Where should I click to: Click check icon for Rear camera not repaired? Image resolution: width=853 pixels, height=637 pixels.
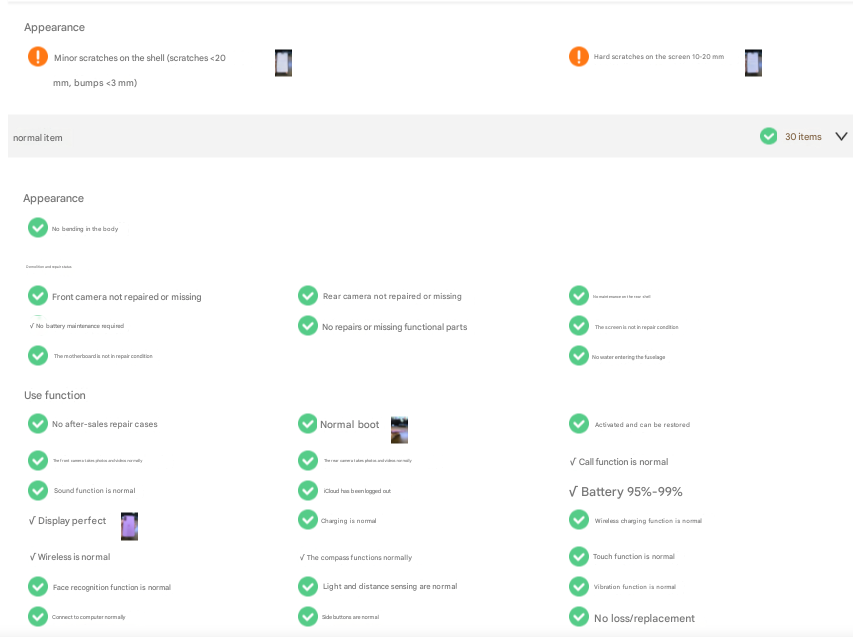tap(308, 296)
